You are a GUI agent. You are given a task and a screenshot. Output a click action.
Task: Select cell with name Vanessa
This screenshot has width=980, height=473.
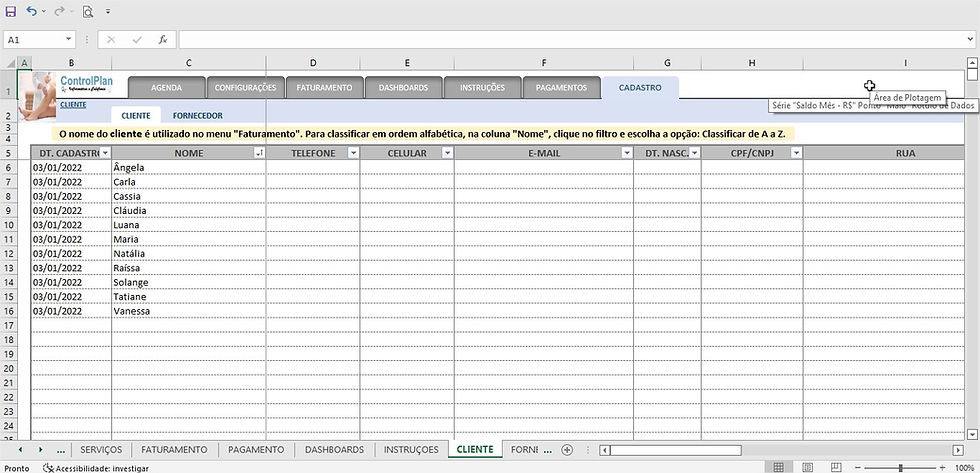(x=189, y=311)
